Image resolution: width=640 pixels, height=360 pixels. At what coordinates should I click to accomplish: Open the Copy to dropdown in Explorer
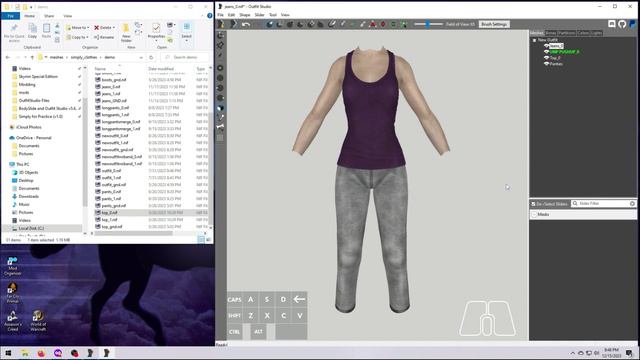click(x=78, y=37)
